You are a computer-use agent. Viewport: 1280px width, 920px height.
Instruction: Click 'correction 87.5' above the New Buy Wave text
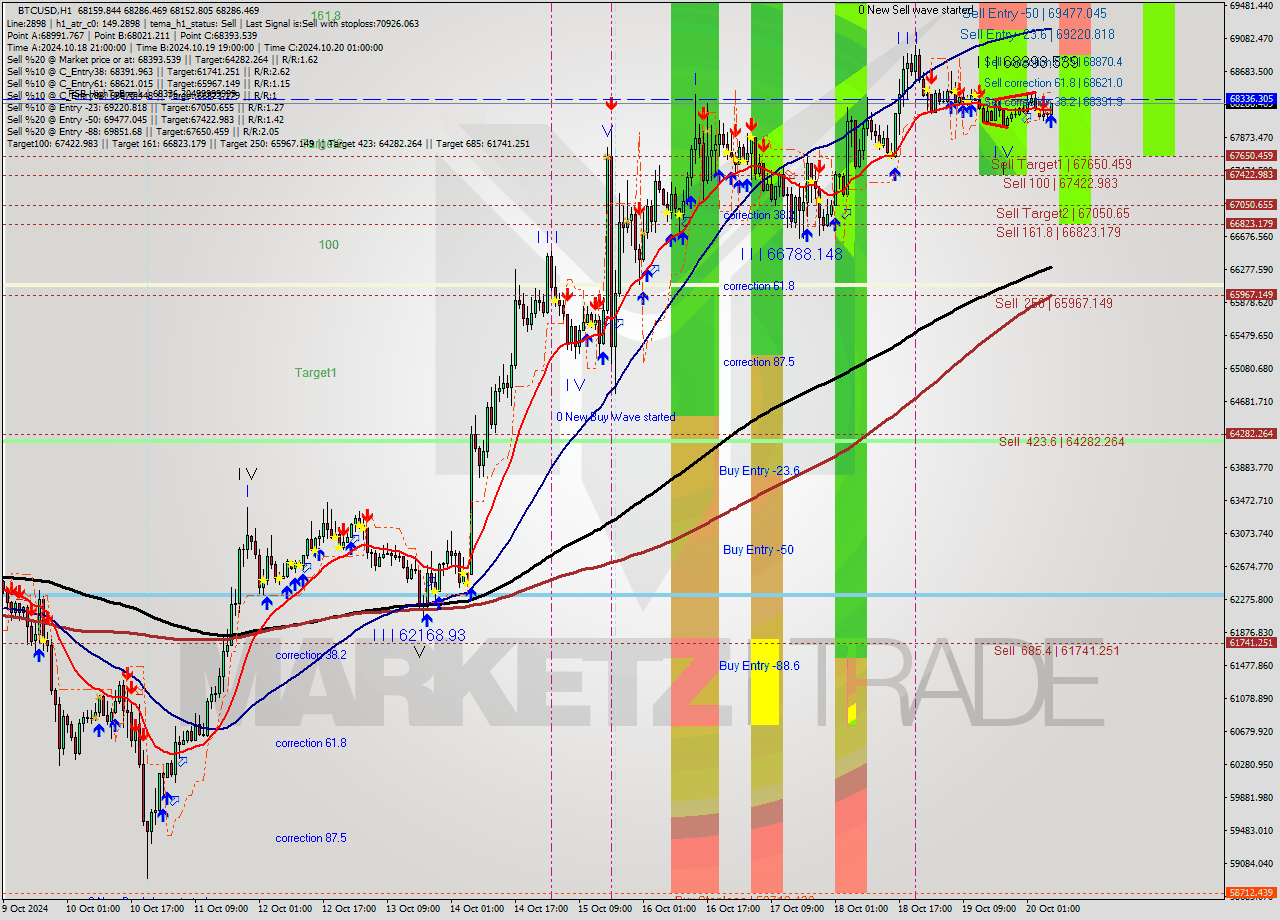point(759,362)
